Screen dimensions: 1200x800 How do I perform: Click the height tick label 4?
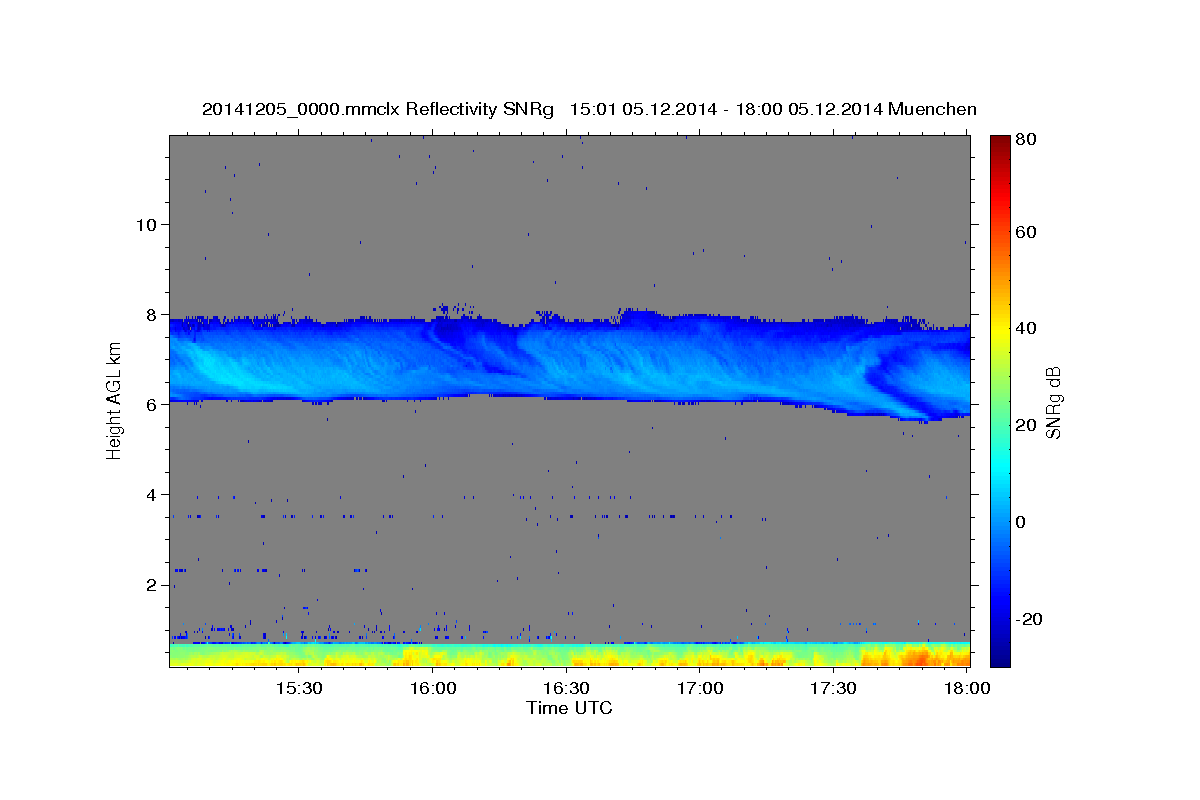[153, 494]
